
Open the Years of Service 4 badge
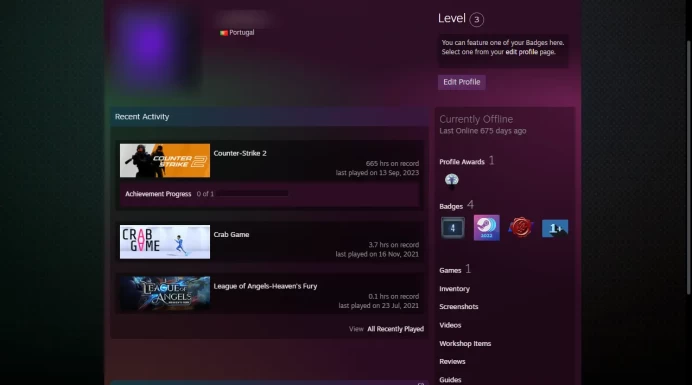pyautogui.click(x=453, y=228)
